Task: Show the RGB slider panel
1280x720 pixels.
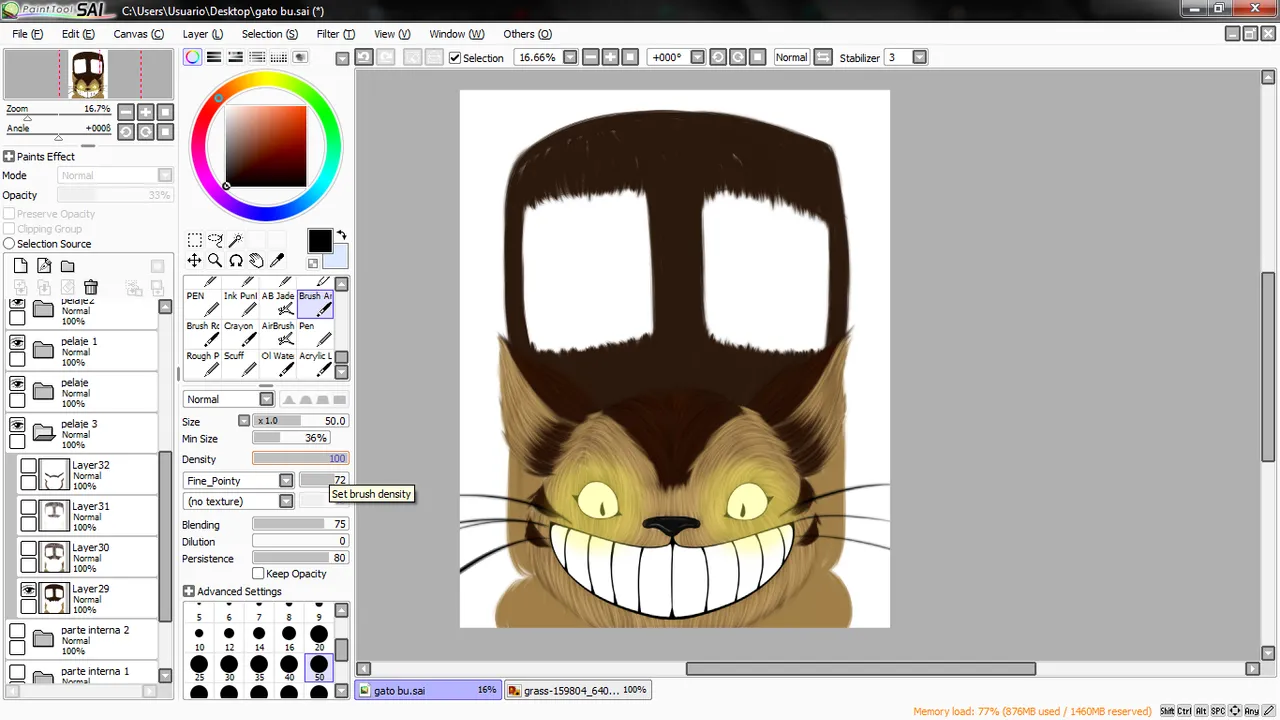Action: (214, 57)
